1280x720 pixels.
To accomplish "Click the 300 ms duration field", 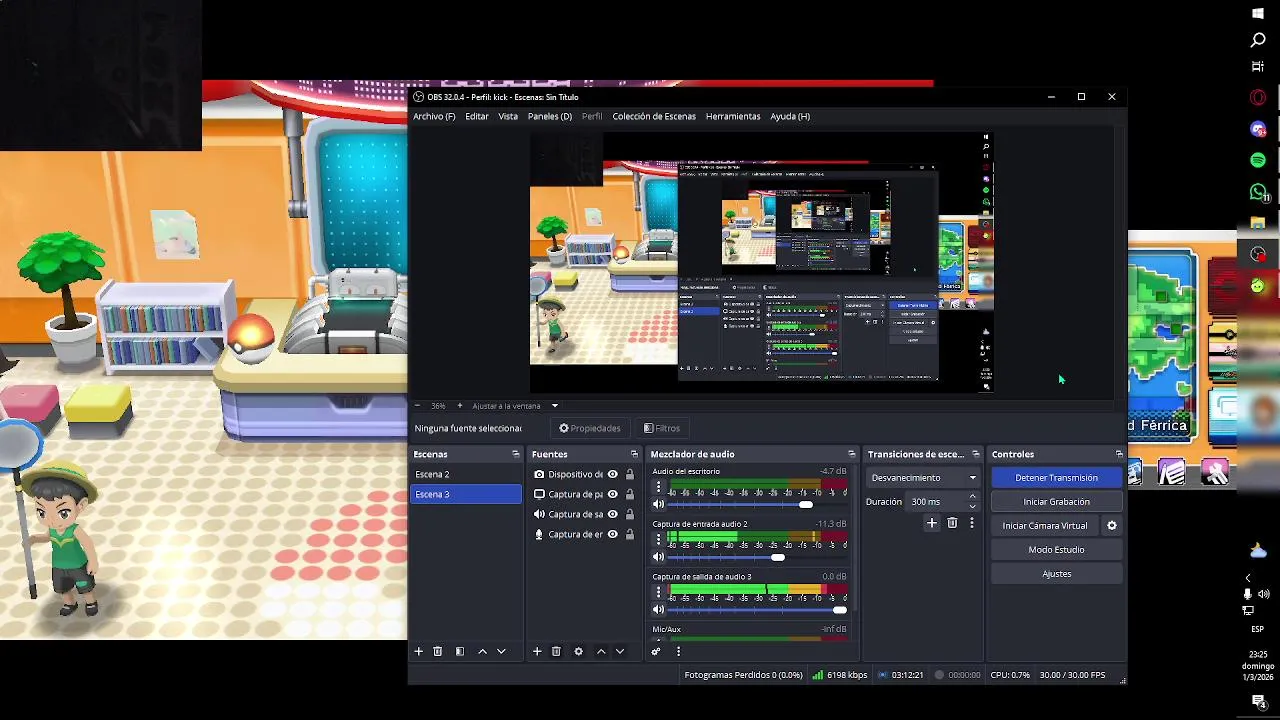I will (936, 502).
